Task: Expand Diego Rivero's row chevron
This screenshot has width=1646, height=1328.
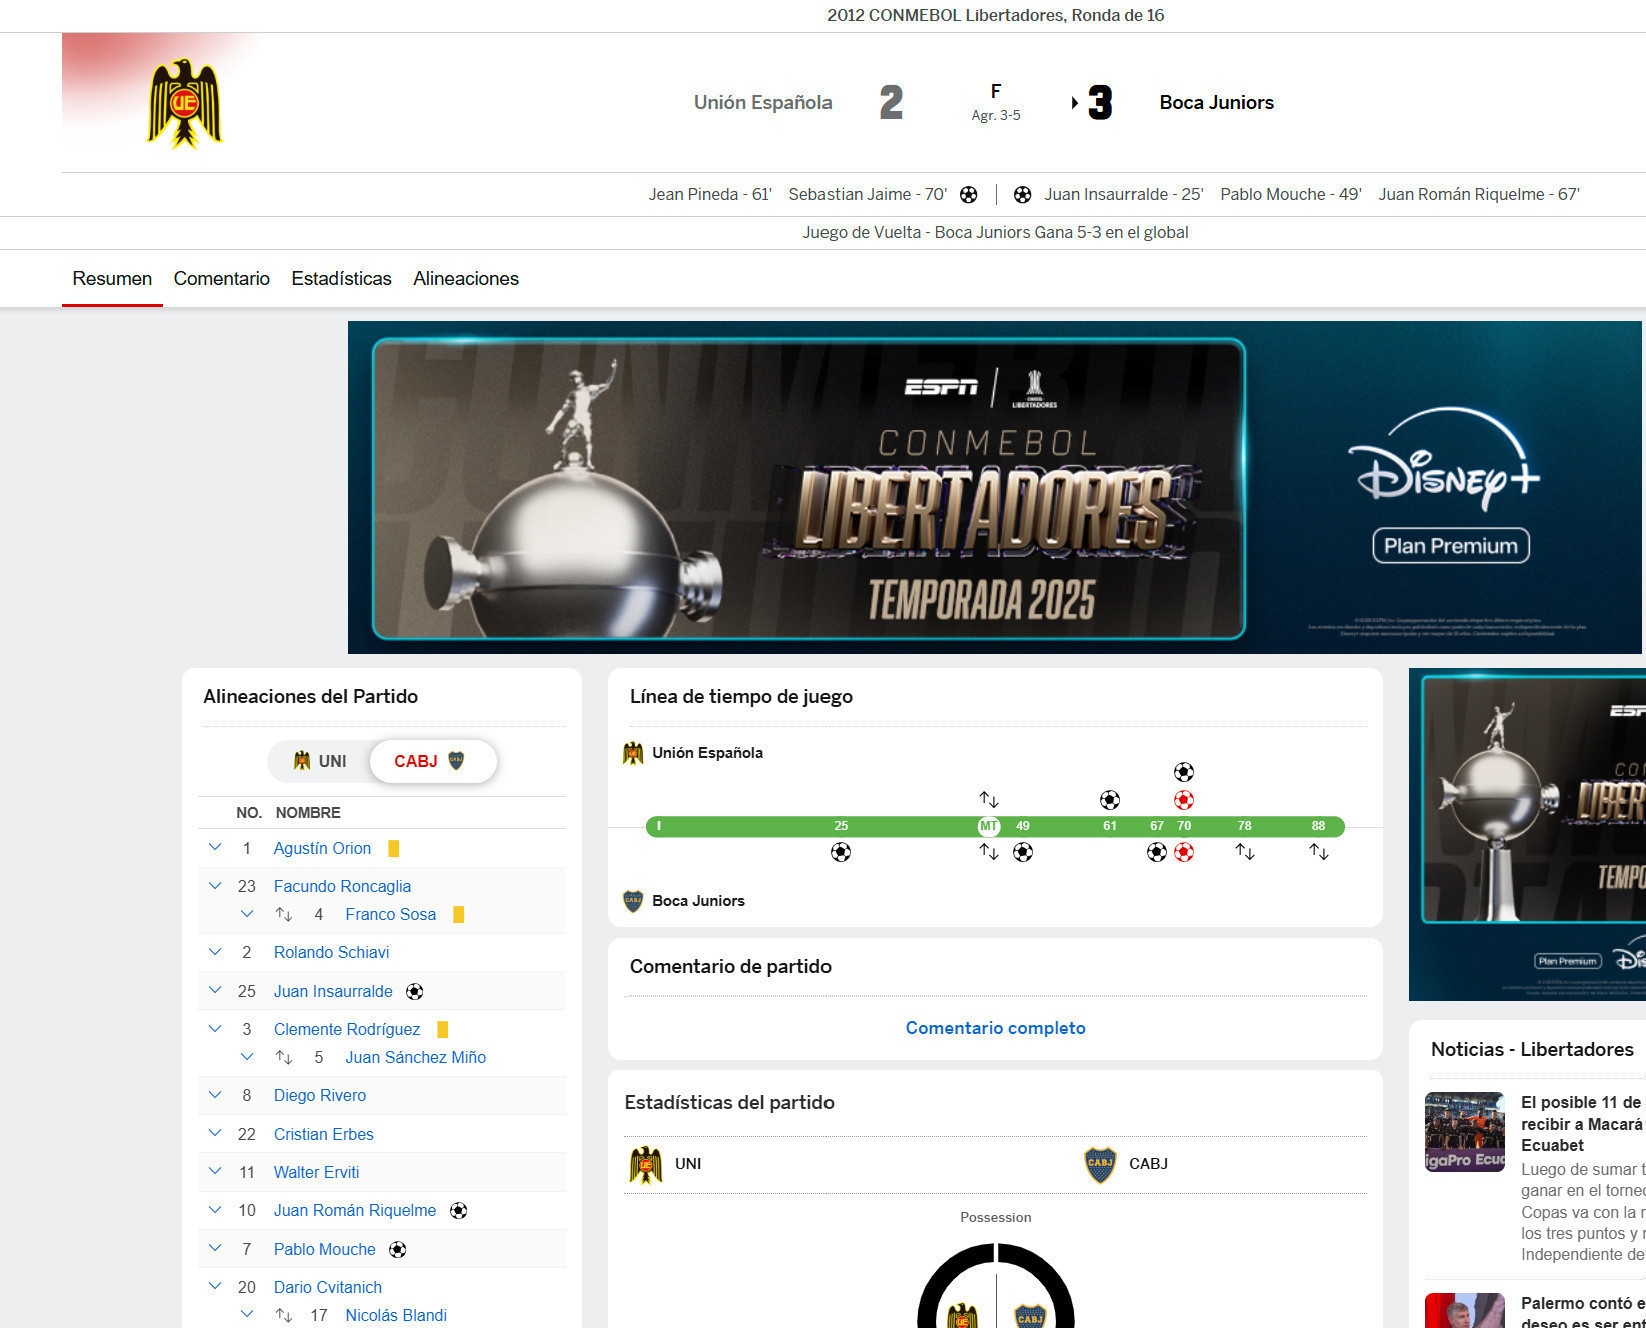Action: tap(215, 1094)
